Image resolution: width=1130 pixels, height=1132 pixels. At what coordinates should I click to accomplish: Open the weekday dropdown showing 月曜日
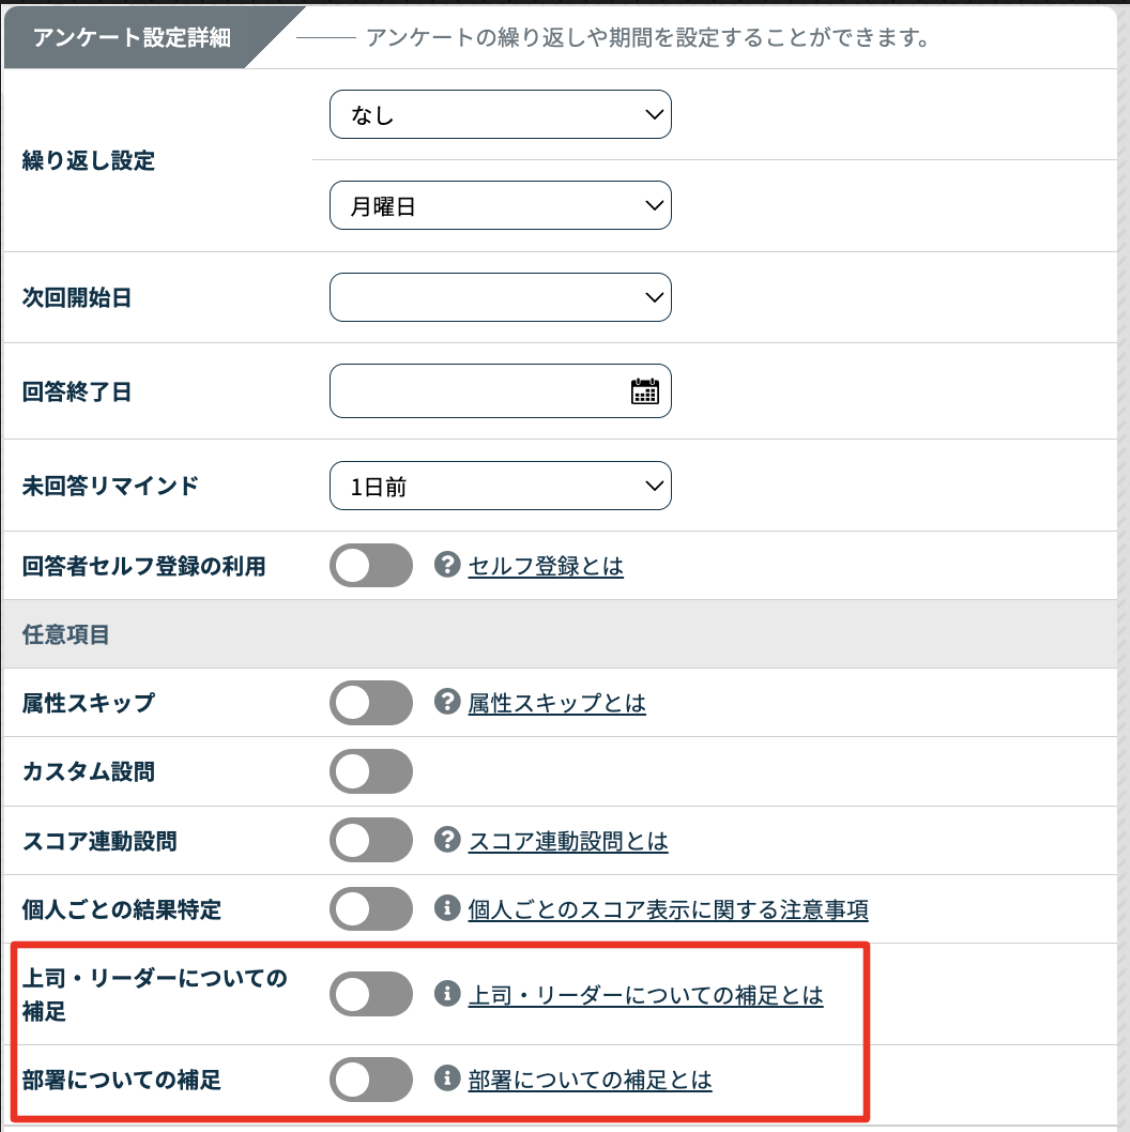500,206
